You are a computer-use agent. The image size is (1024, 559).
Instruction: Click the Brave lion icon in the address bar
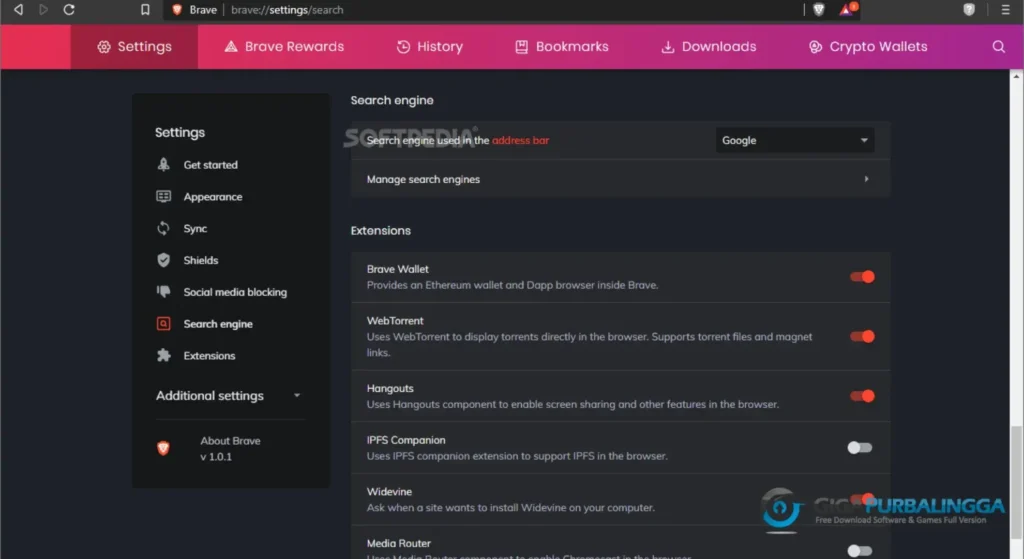pos(177,10)
